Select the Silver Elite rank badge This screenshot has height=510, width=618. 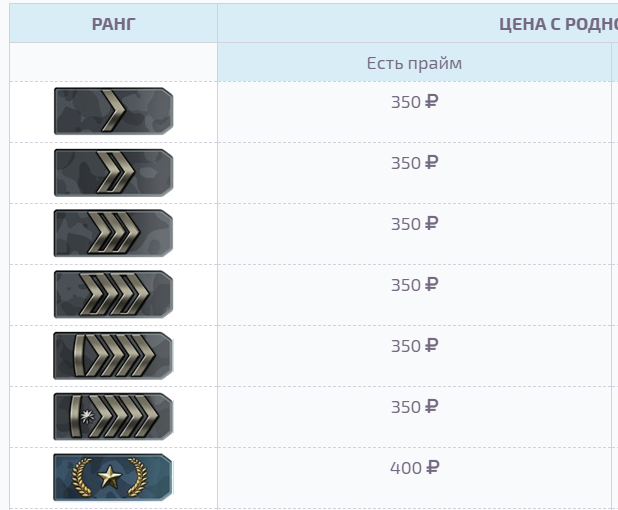pyautogui.click(x=113, y=356)
